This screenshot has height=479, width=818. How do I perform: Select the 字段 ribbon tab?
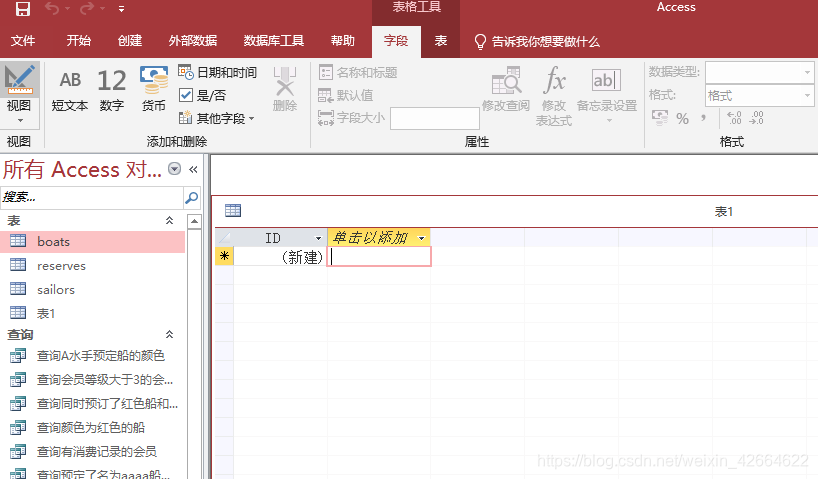(396, 41)
